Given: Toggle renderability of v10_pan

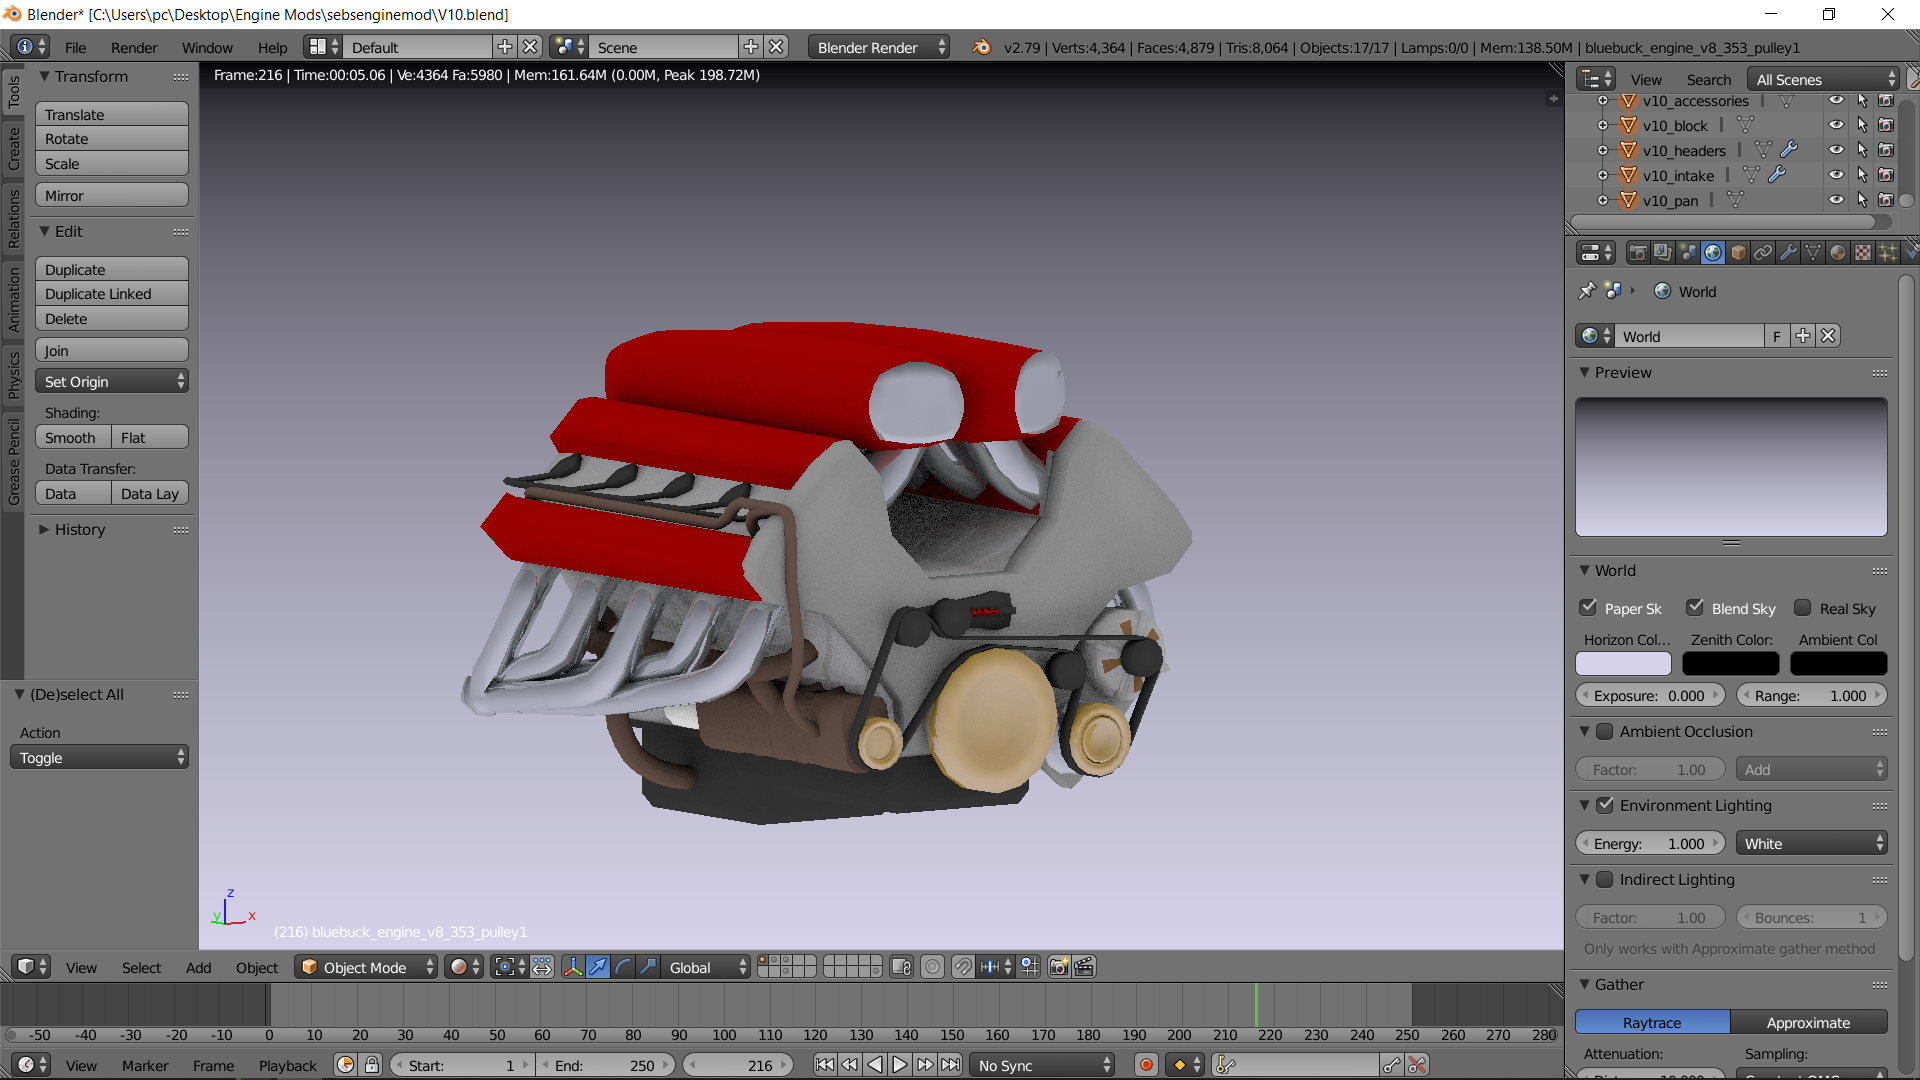Looking at the screenshot, I should click(x=1886, y=200).
